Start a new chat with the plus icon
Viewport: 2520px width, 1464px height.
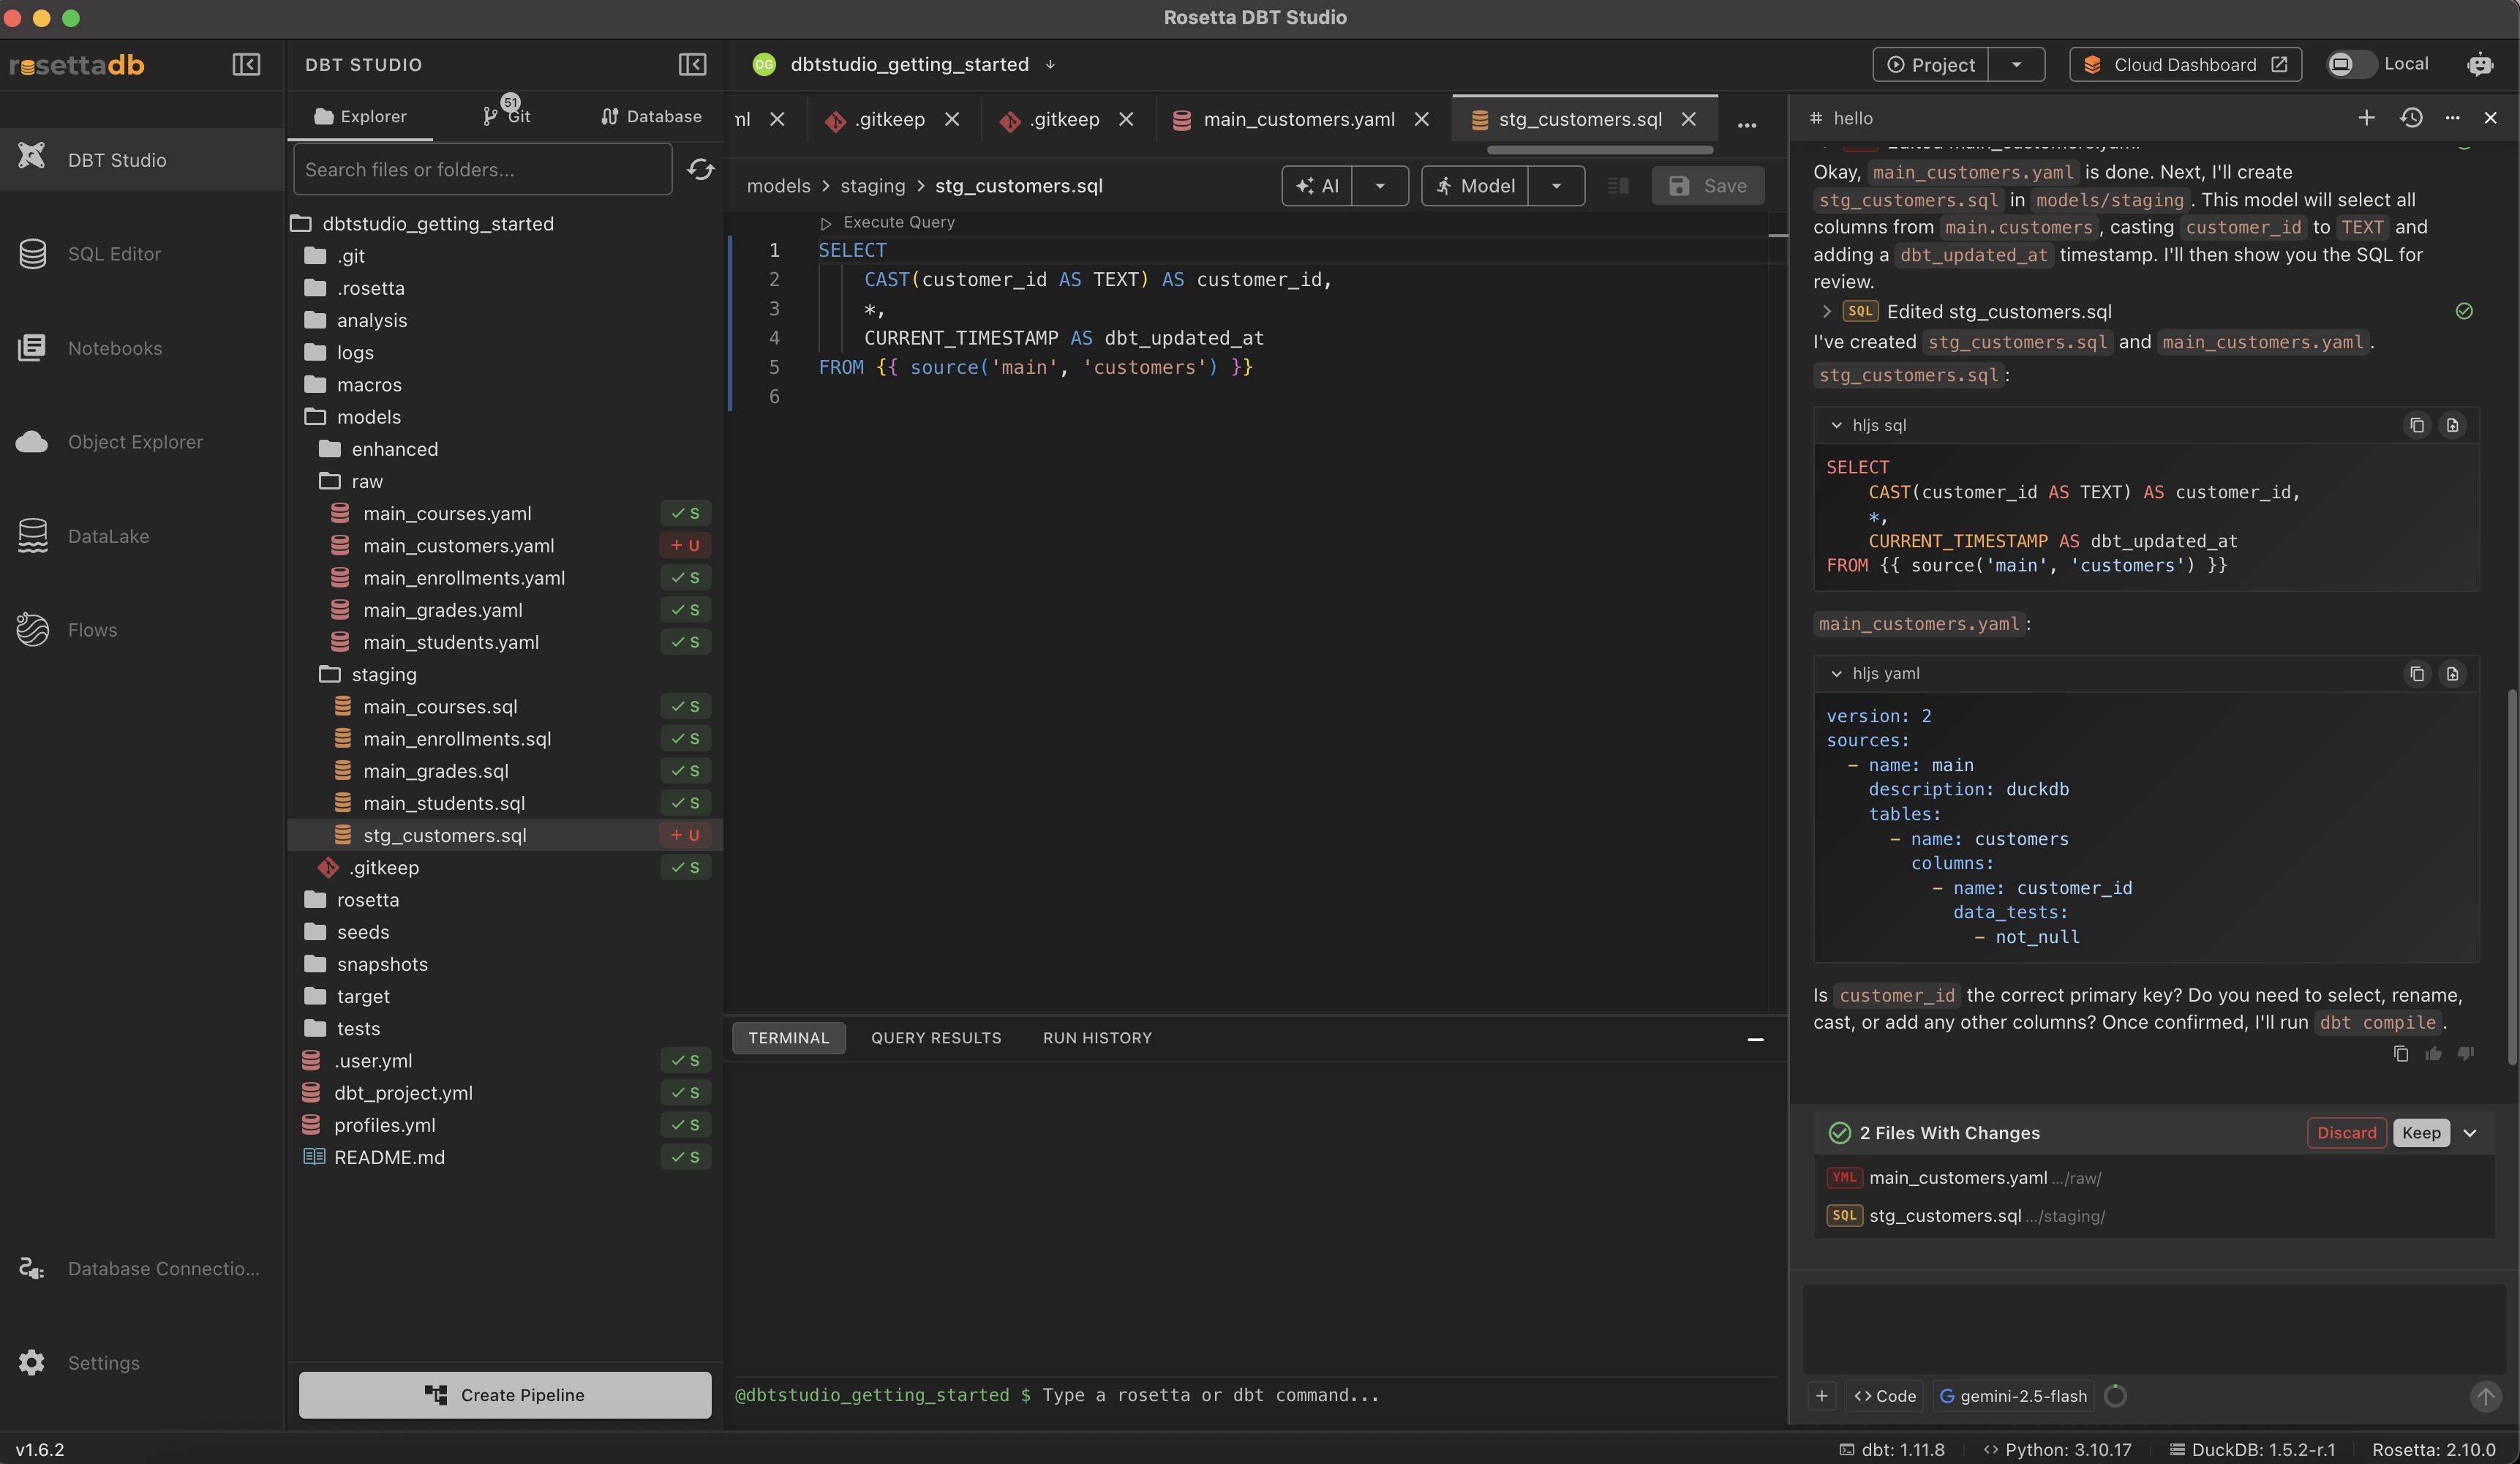[x=2366, y=118]
